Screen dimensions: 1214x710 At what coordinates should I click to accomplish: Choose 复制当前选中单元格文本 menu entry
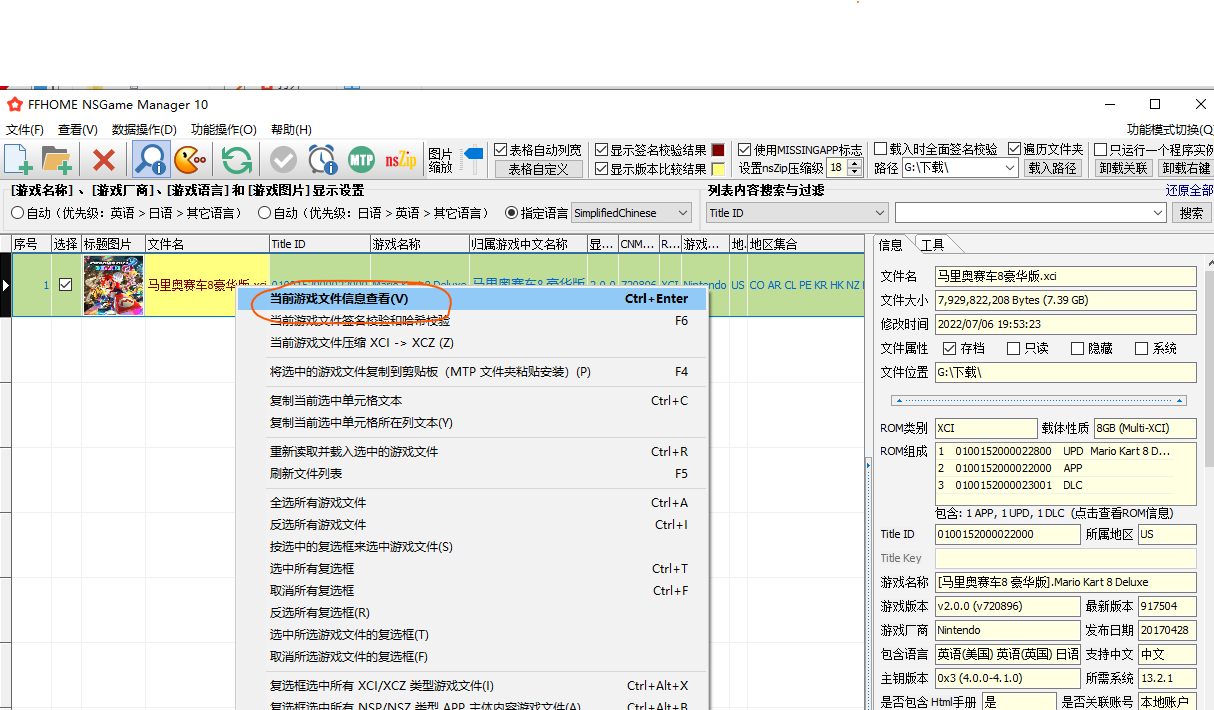coord(472,401)
